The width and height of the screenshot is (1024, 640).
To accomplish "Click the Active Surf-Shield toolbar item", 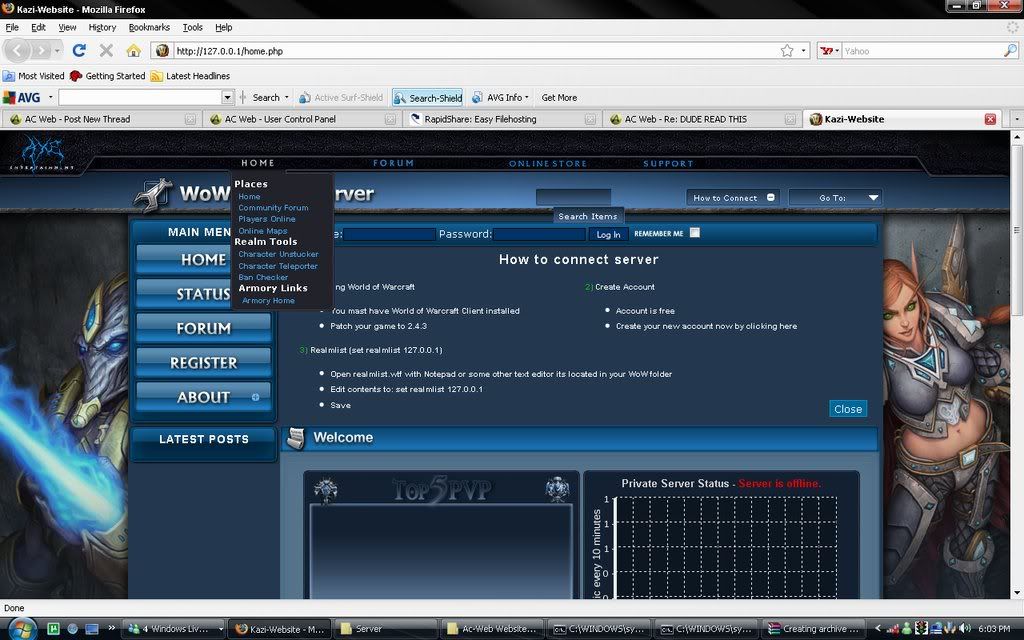I will 341,97.
